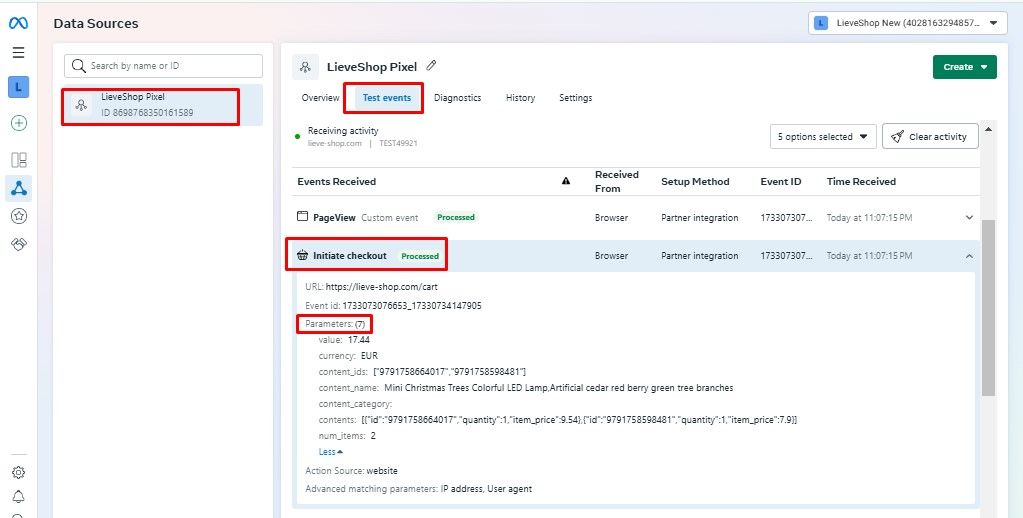
Task: Click the plus circle create icon
Action: [18, 123]
